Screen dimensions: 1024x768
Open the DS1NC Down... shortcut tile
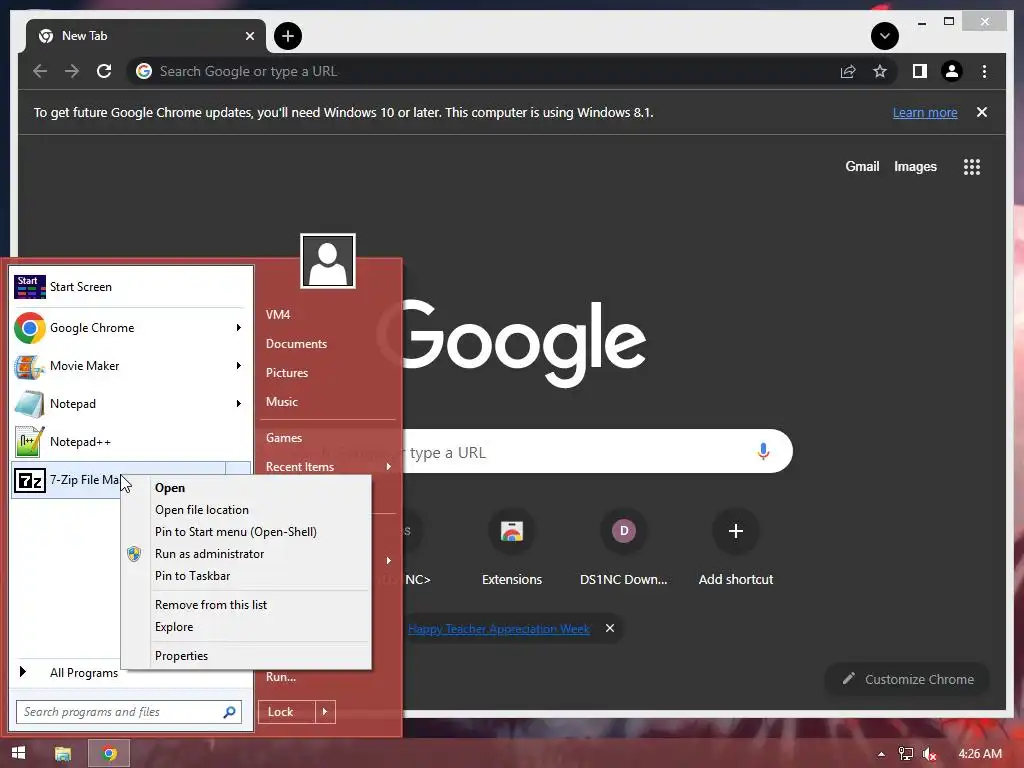pos(624,547)
